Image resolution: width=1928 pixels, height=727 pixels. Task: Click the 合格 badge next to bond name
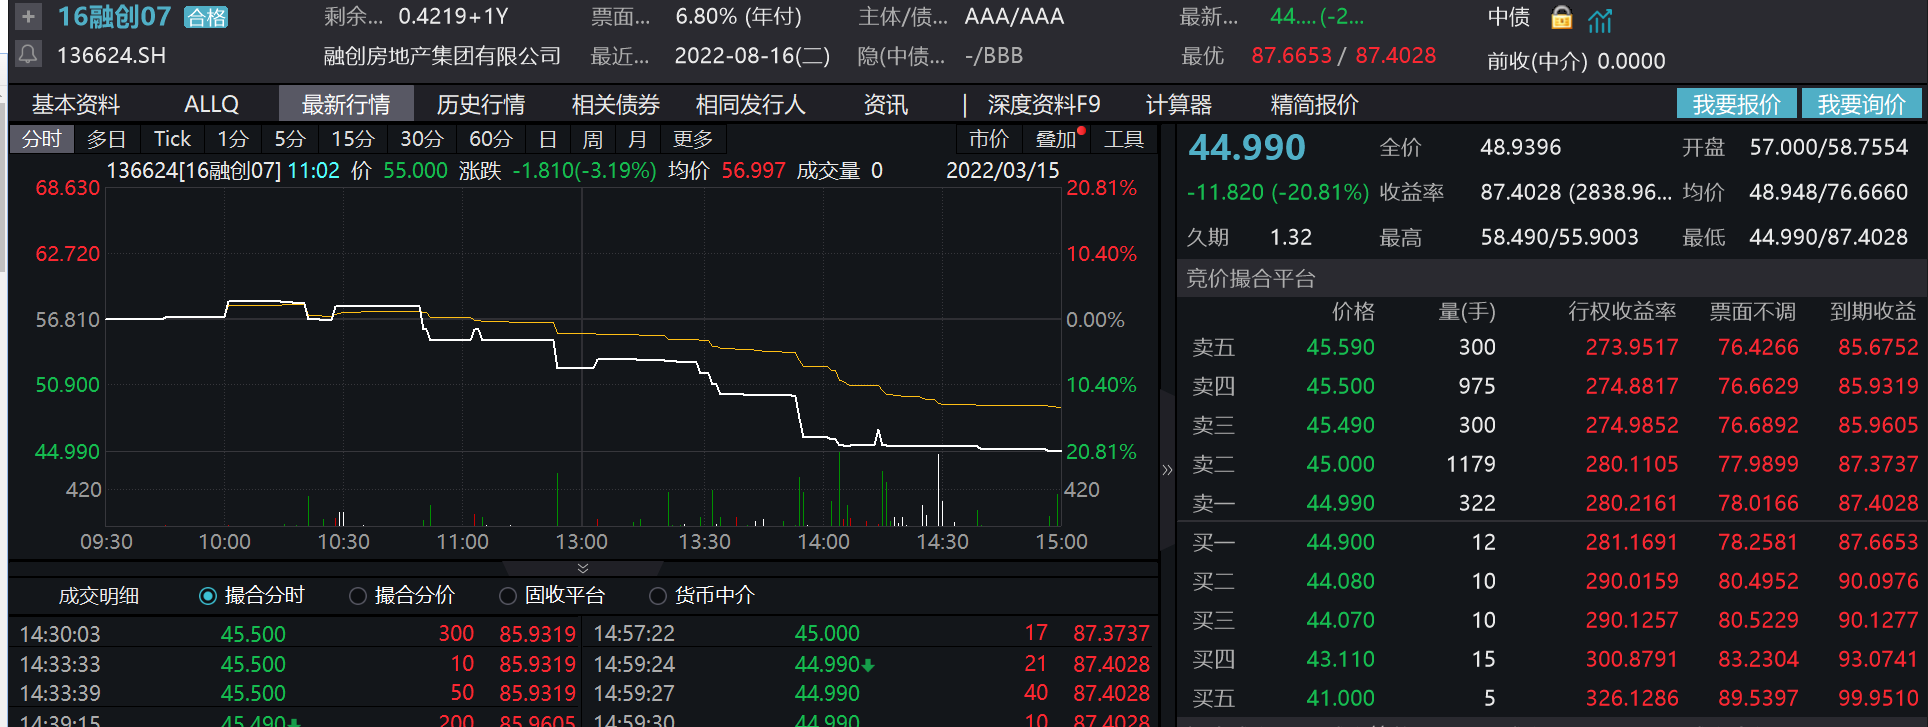[x=207, y=18]
